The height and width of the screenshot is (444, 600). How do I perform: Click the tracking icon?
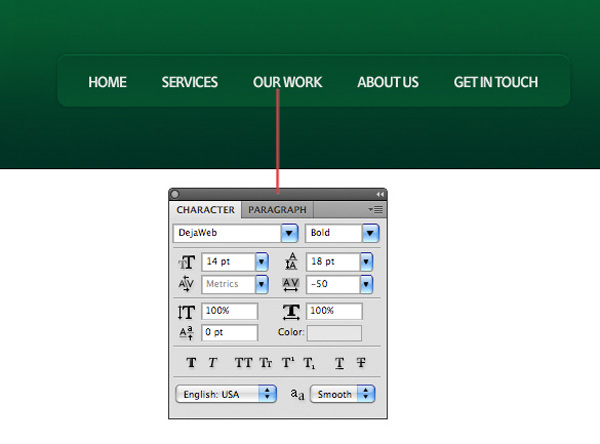coord(291,284)
